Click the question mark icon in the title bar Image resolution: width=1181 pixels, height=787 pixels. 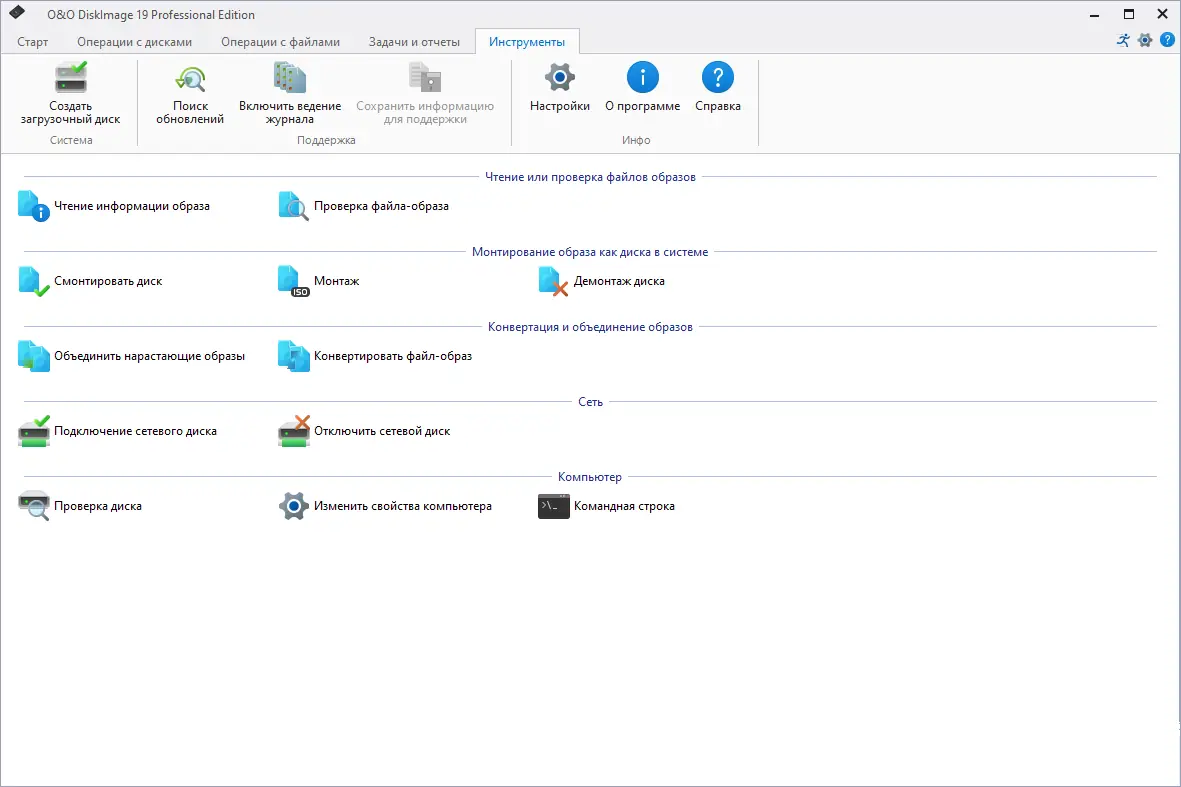(x=1167, y=40)
